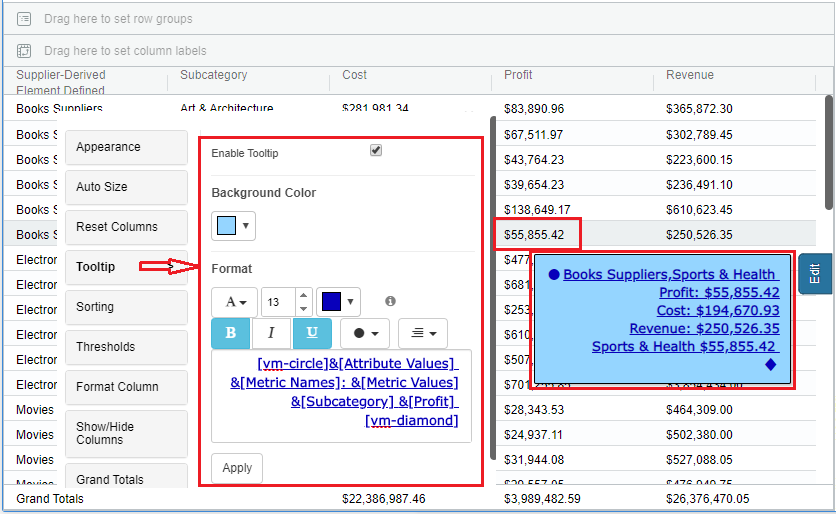Viewport: 836px width, 514px height.
Task: Click the vertical Edit tab button
Action: pos(815,274)
